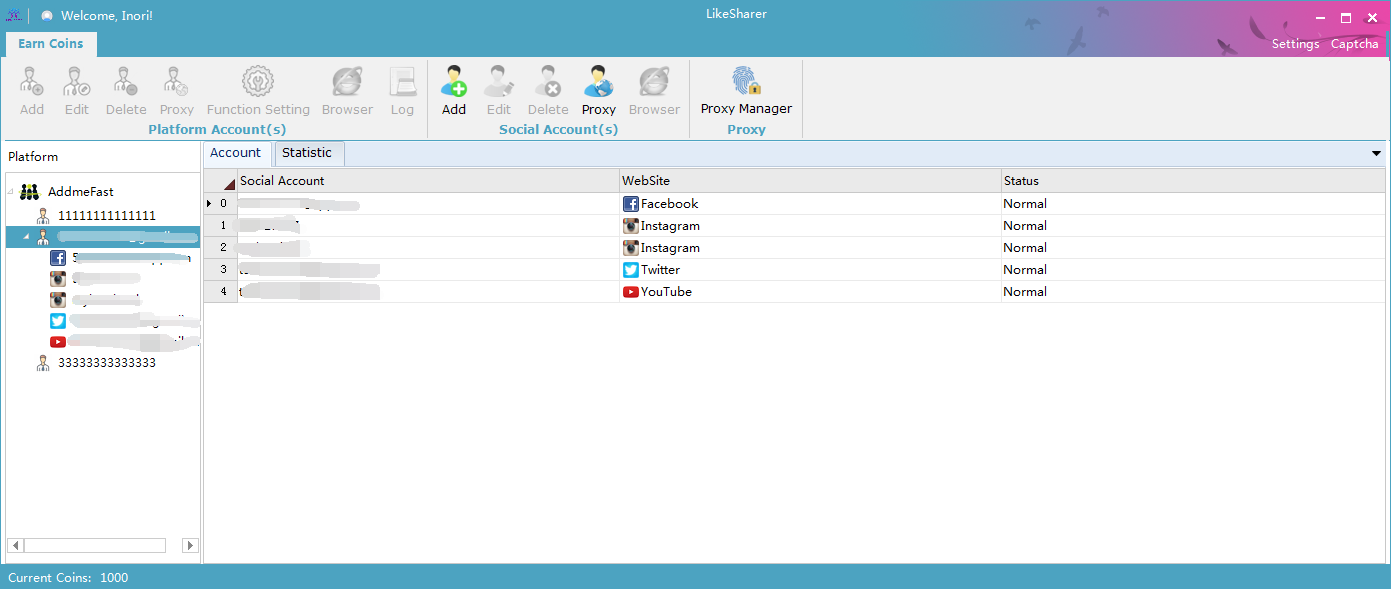Open the Log viewer
The height and width of the screenshot is (589, 1391).
click(402, 91)
